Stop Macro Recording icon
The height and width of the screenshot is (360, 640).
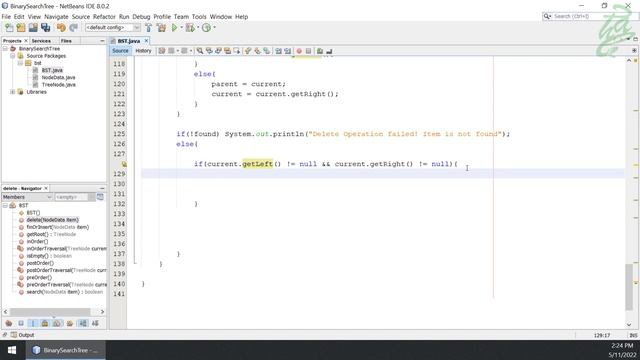click(308, 51)
